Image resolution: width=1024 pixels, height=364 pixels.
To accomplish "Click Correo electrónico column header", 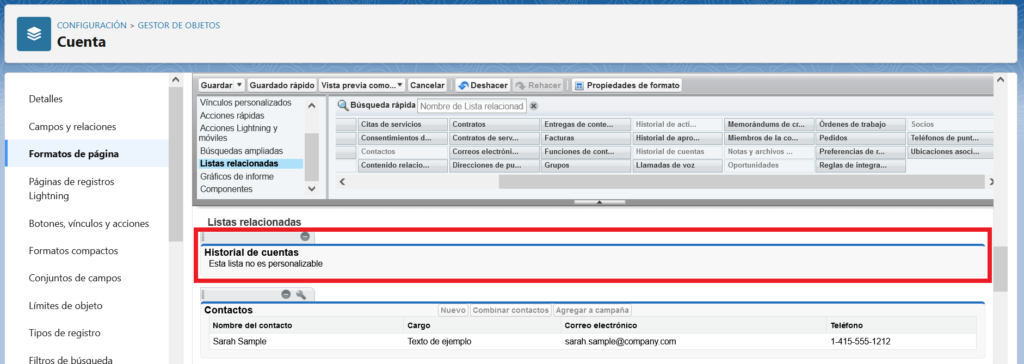I will [601, 325].
